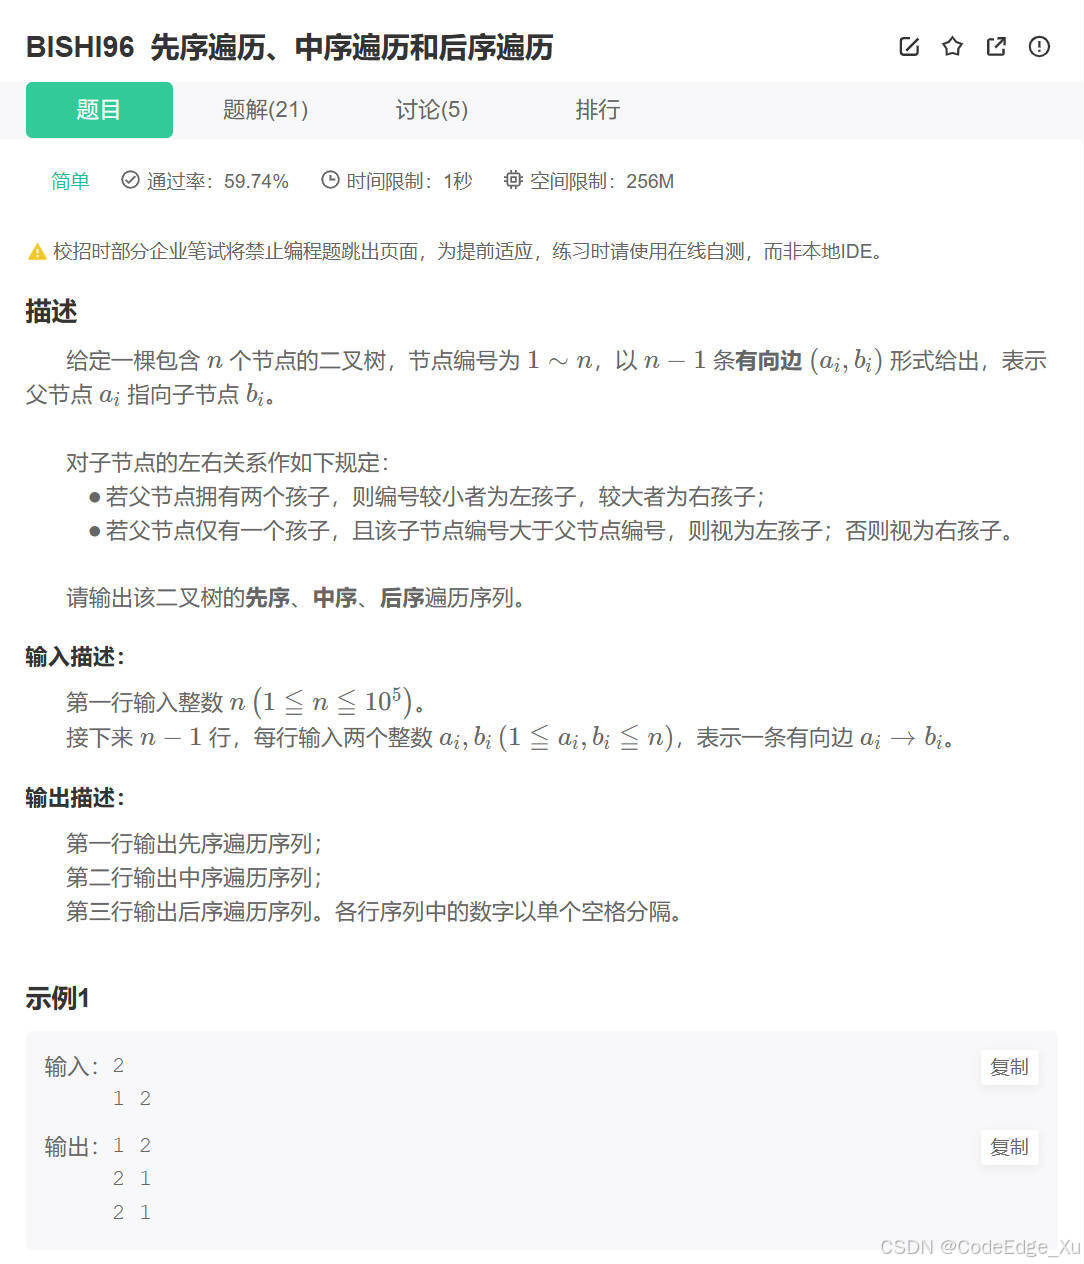
Task: Click the 示例1 section heading
Action: 57,997
